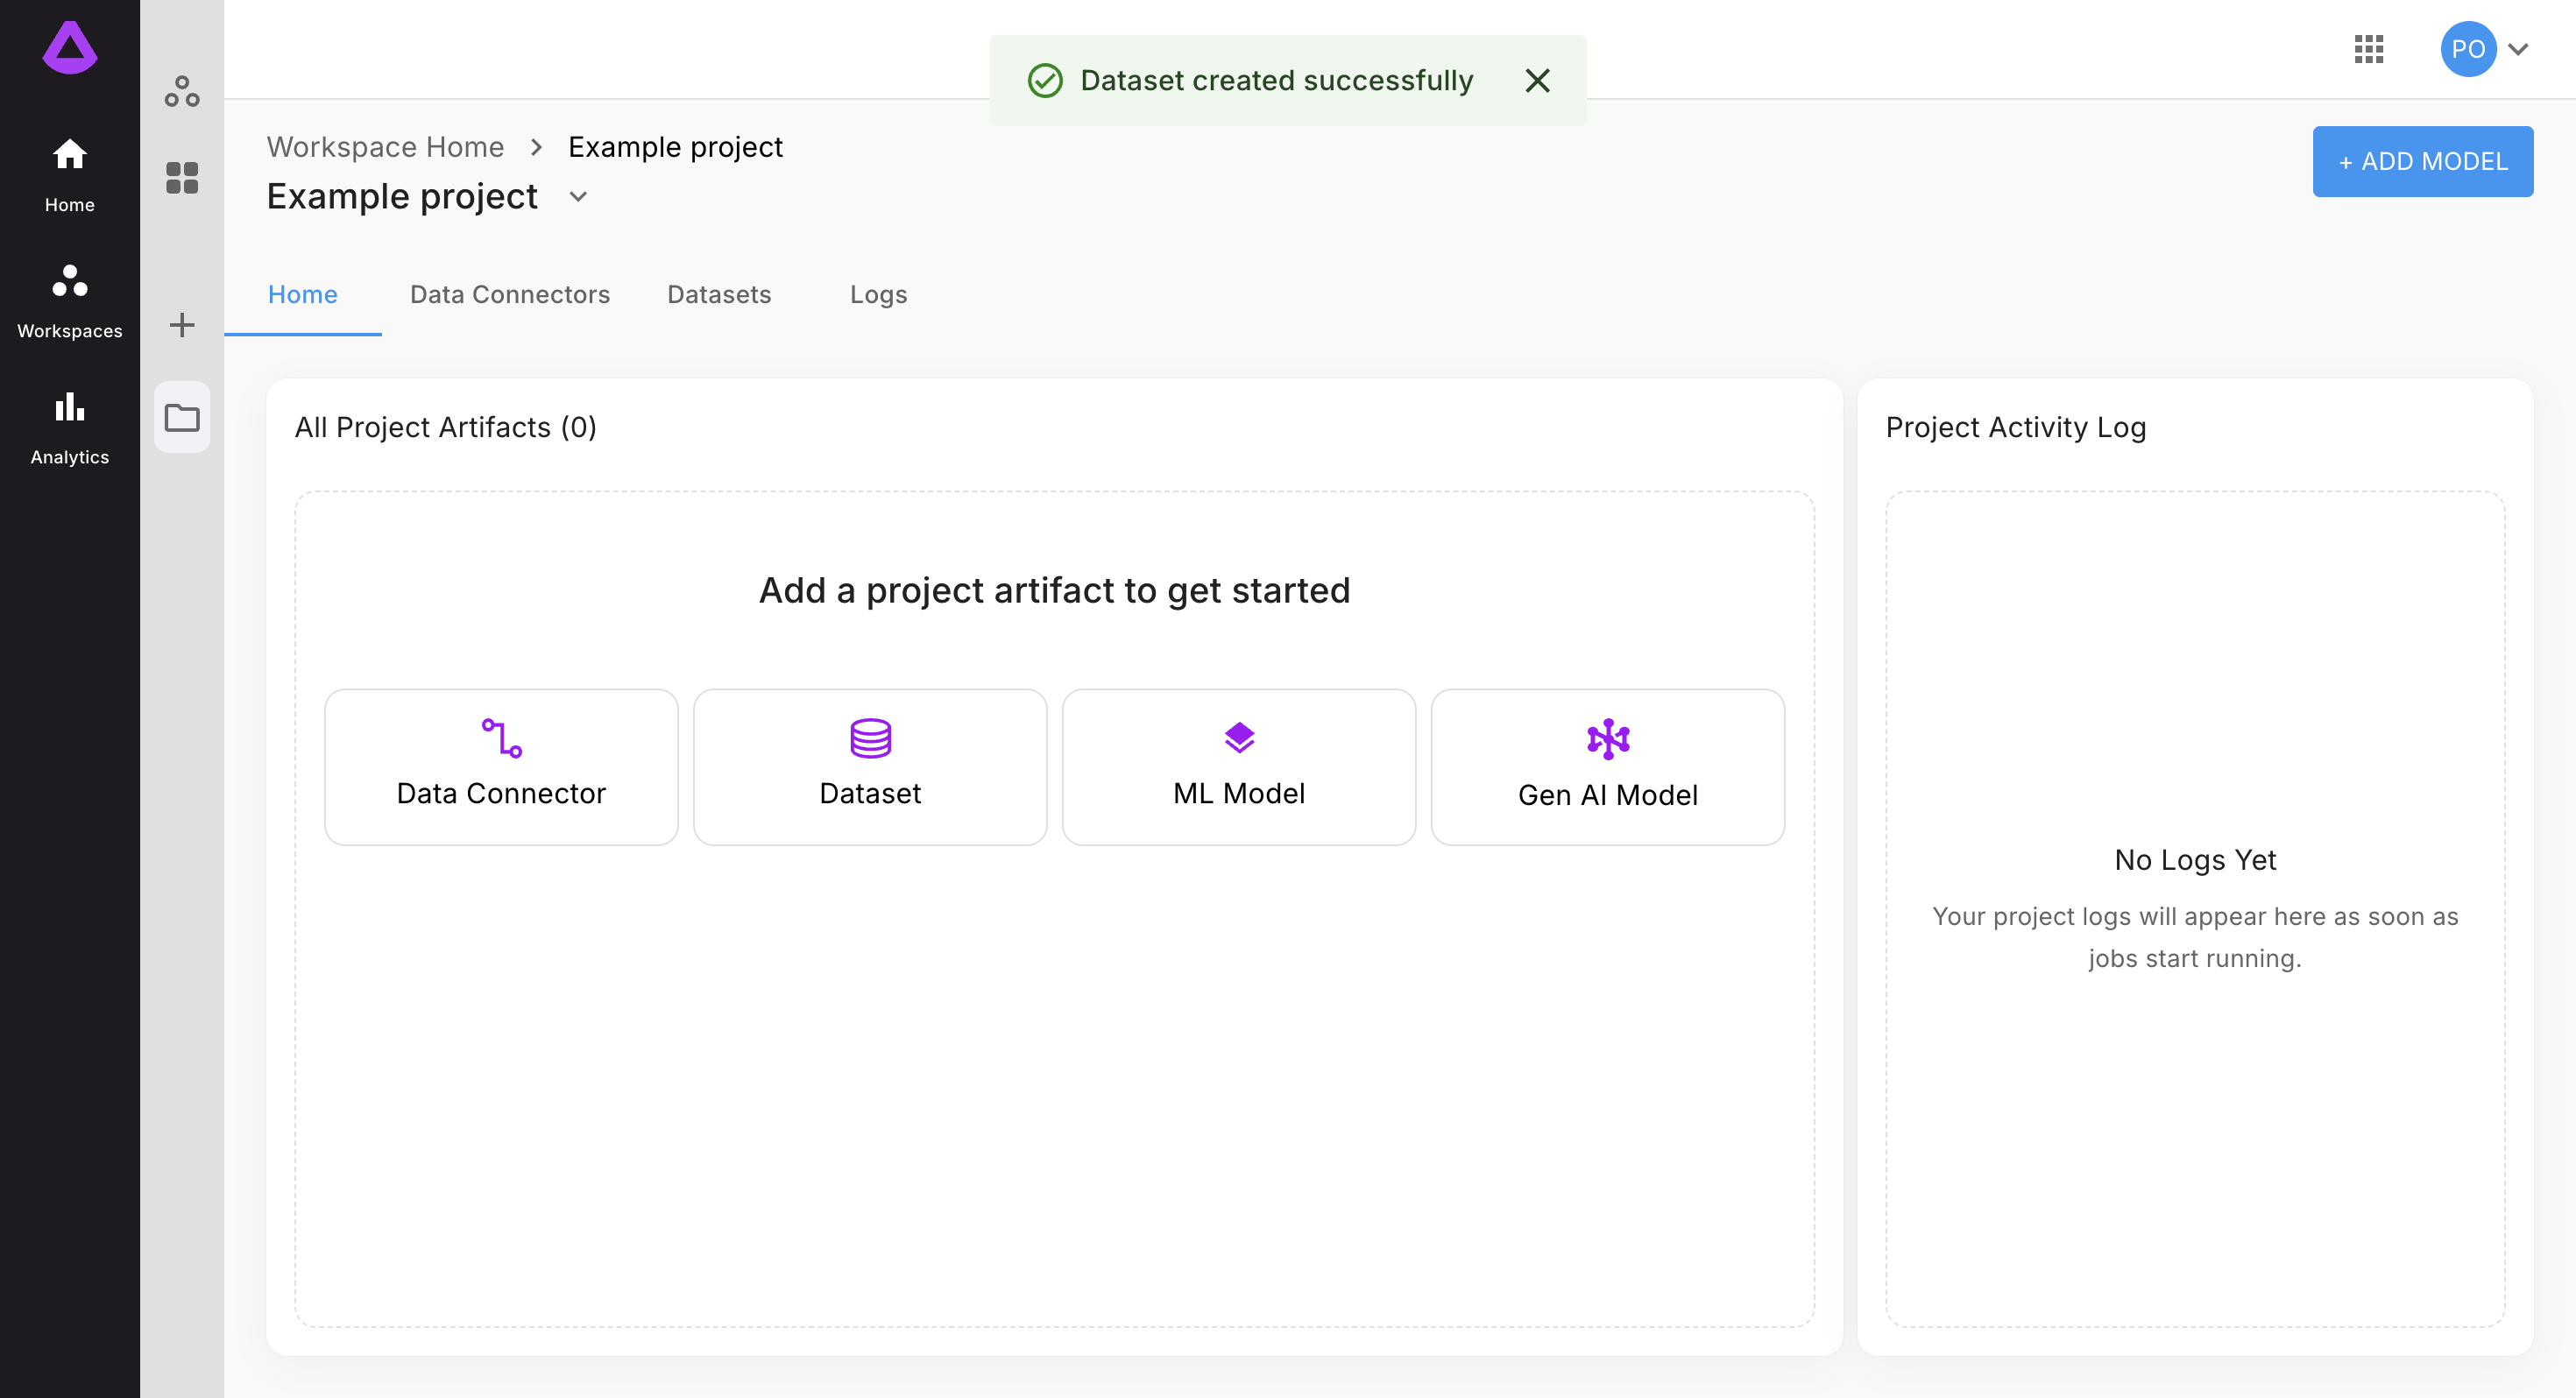Open Workspaces in the dark sidebar
This screenshot has height=1398, width=2576.
70,301
